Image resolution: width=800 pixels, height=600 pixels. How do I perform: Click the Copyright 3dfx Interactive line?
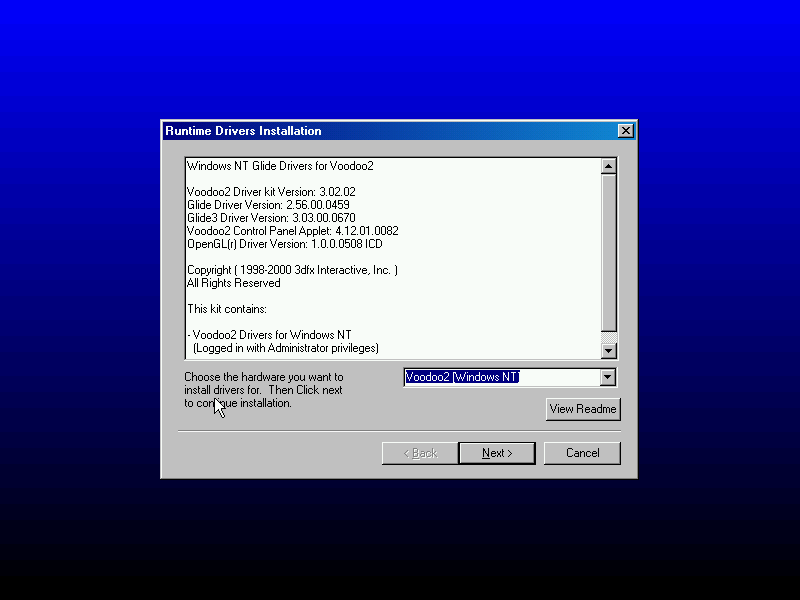point(292,270)
